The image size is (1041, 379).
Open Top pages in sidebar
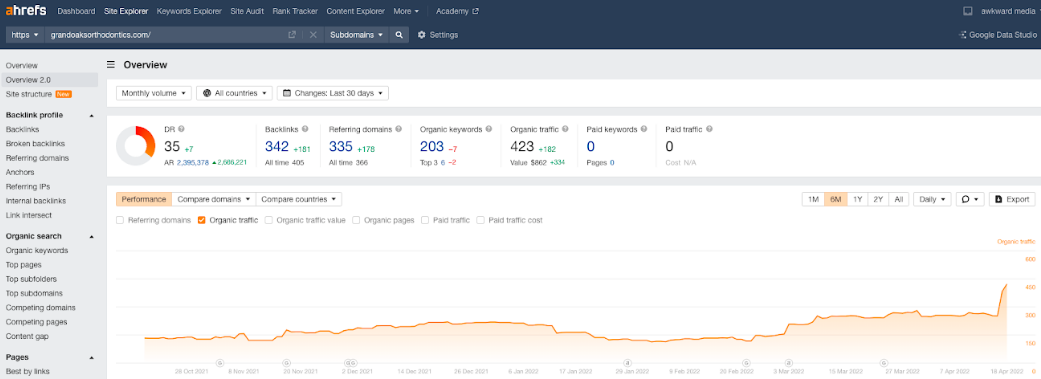click(x=23, y=265)
